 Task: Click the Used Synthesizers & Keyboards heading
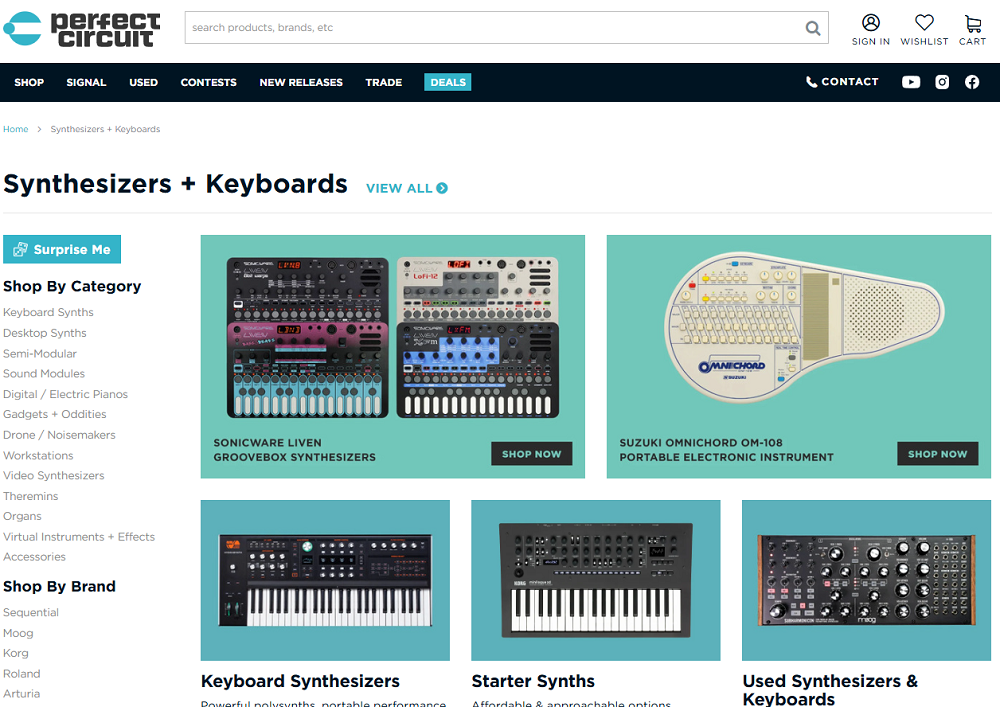pos(830,690)
